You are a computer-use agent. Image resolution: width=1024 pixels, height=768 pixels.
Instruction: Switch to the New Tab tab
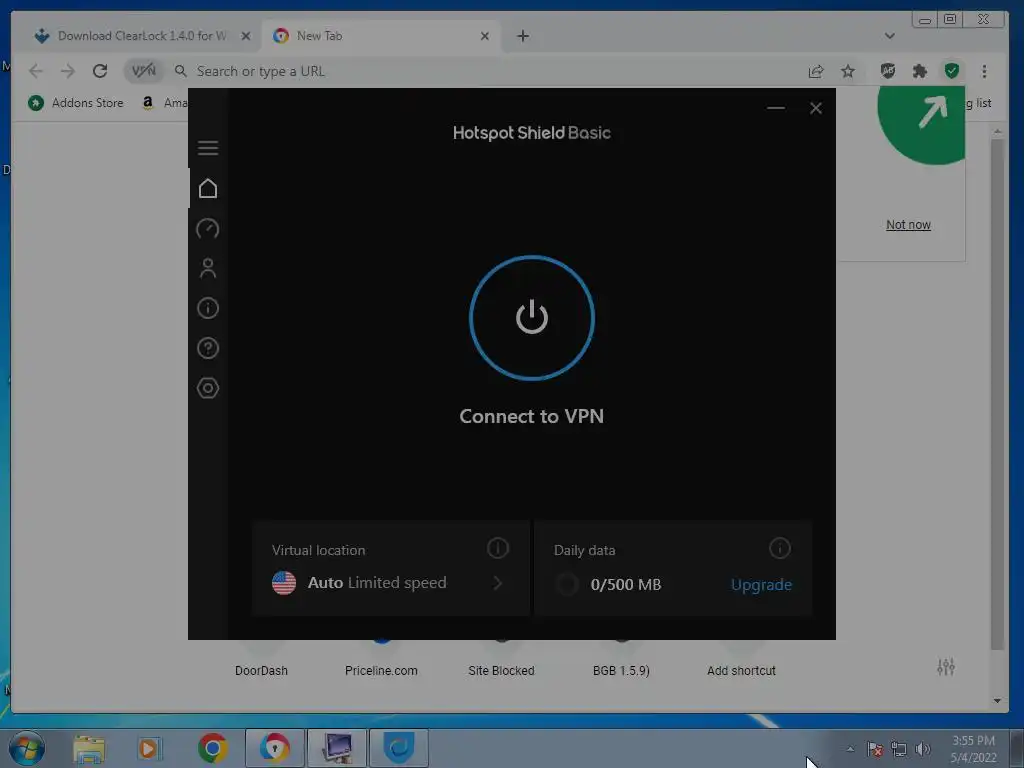click(380, 36)
